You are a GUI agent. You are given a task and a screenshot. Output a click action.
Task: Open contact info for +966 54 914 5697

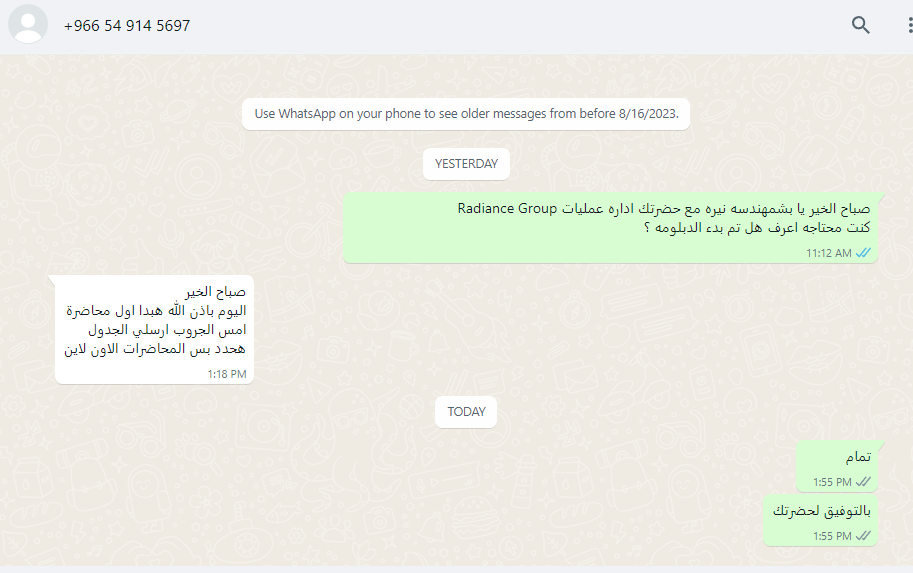tap(127, 26)
